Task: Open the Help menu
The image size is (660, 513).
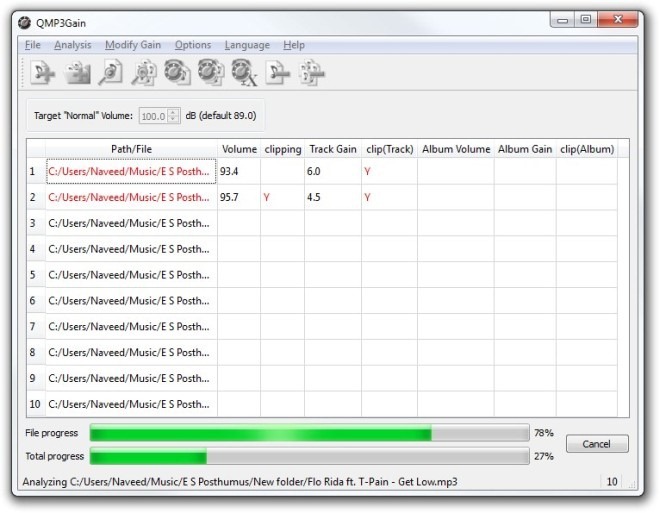Action: [x=294, y=45]
